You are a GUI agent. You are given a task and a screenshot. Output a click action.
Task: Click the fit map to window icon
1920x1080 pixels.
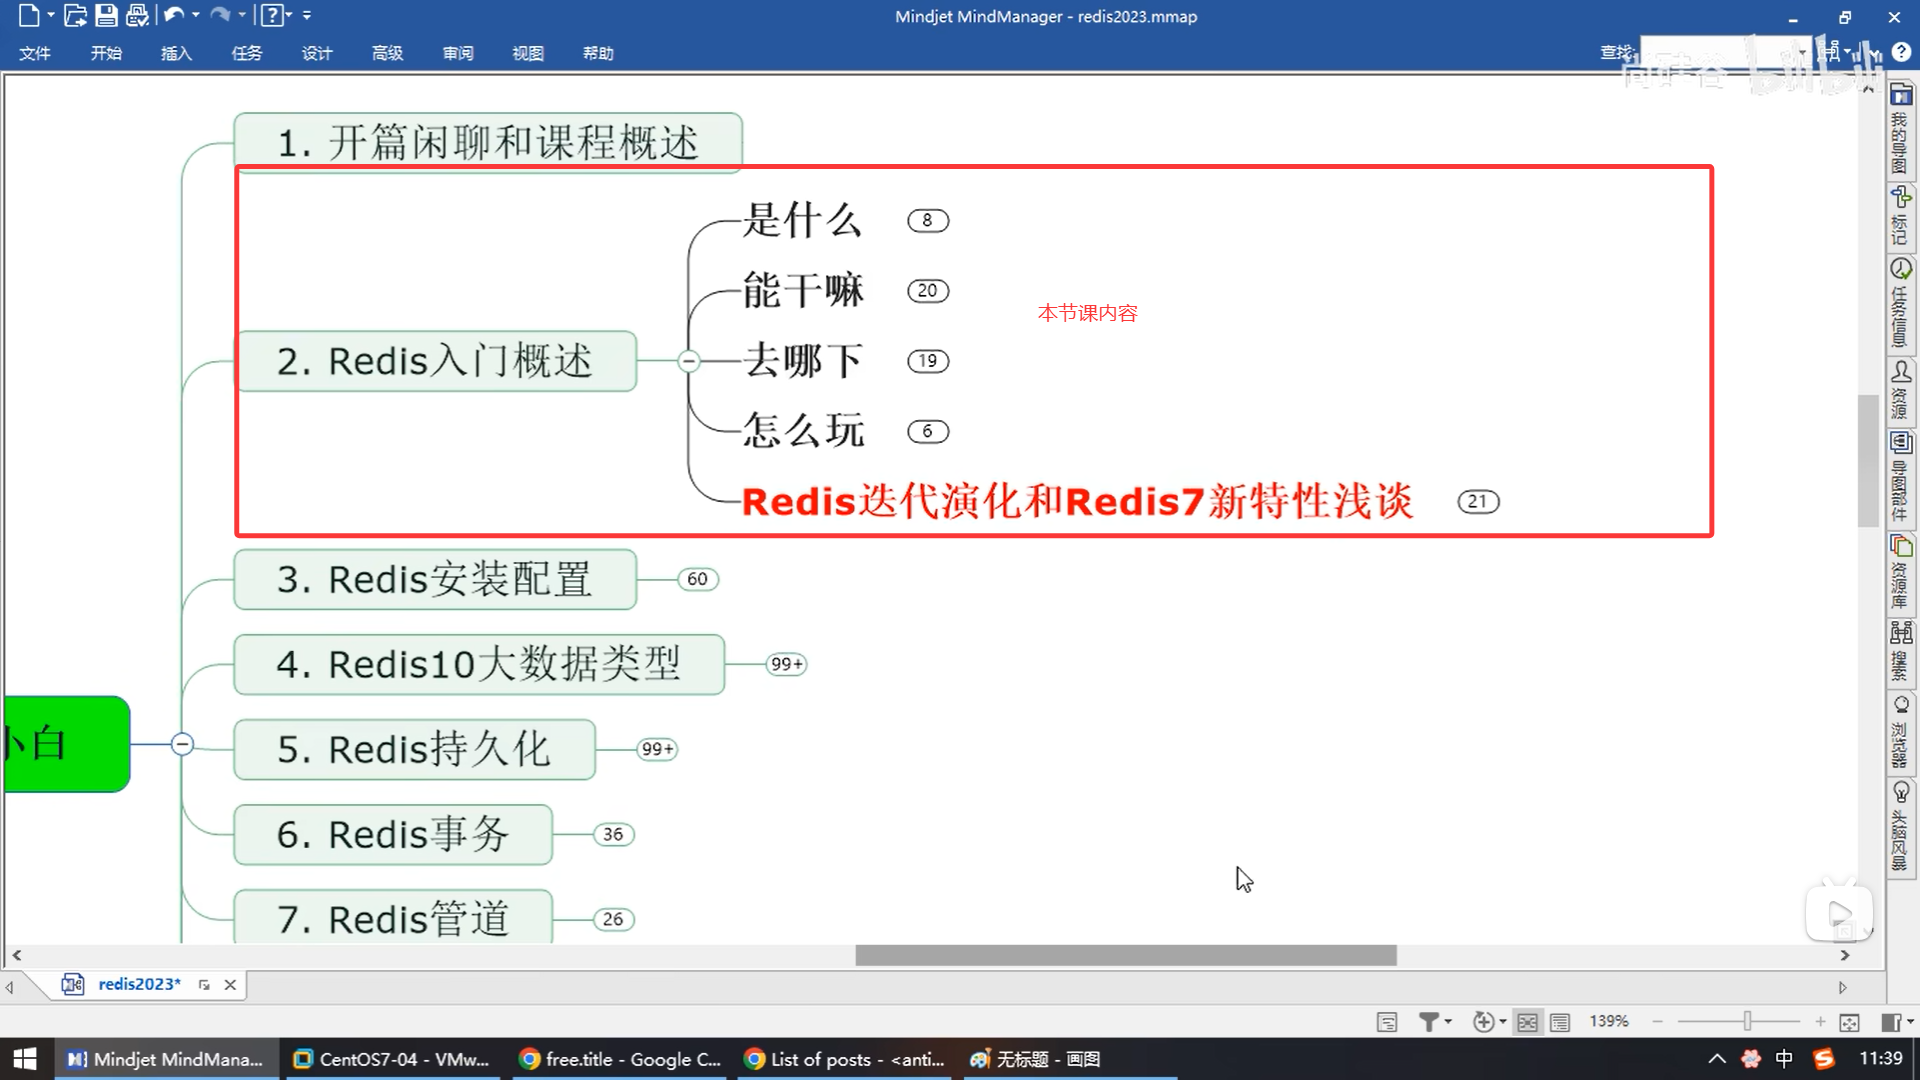click(1849, 1021)
